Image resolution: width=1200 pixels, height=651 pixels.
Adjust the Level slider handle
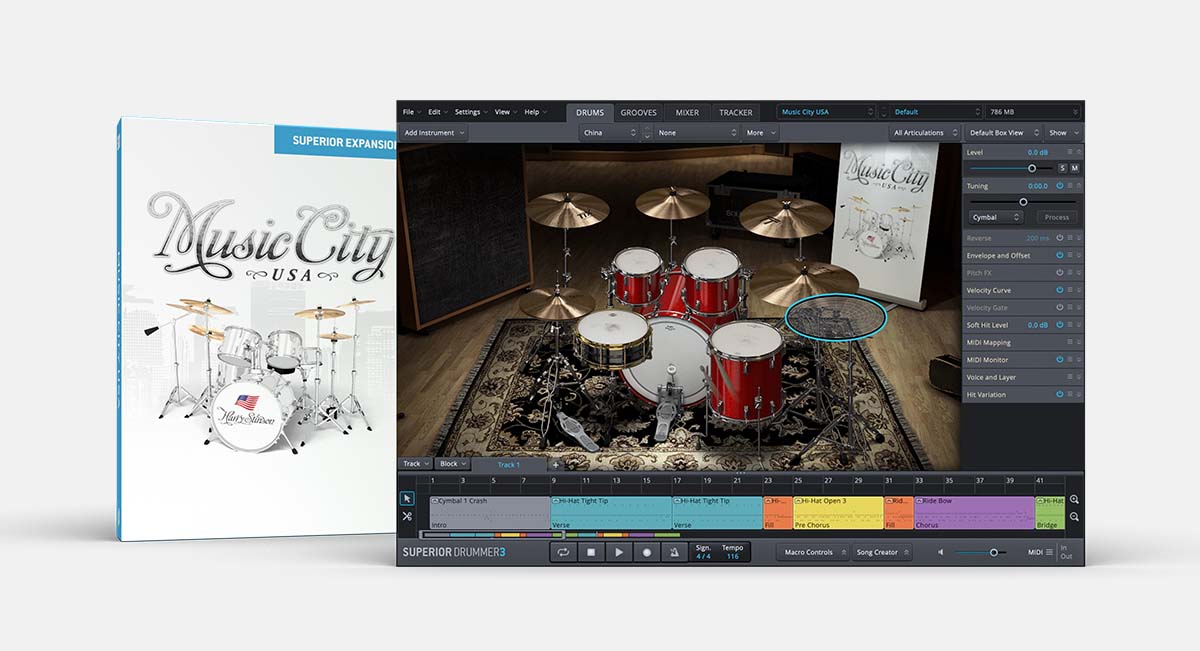(x=1032, y=168)
